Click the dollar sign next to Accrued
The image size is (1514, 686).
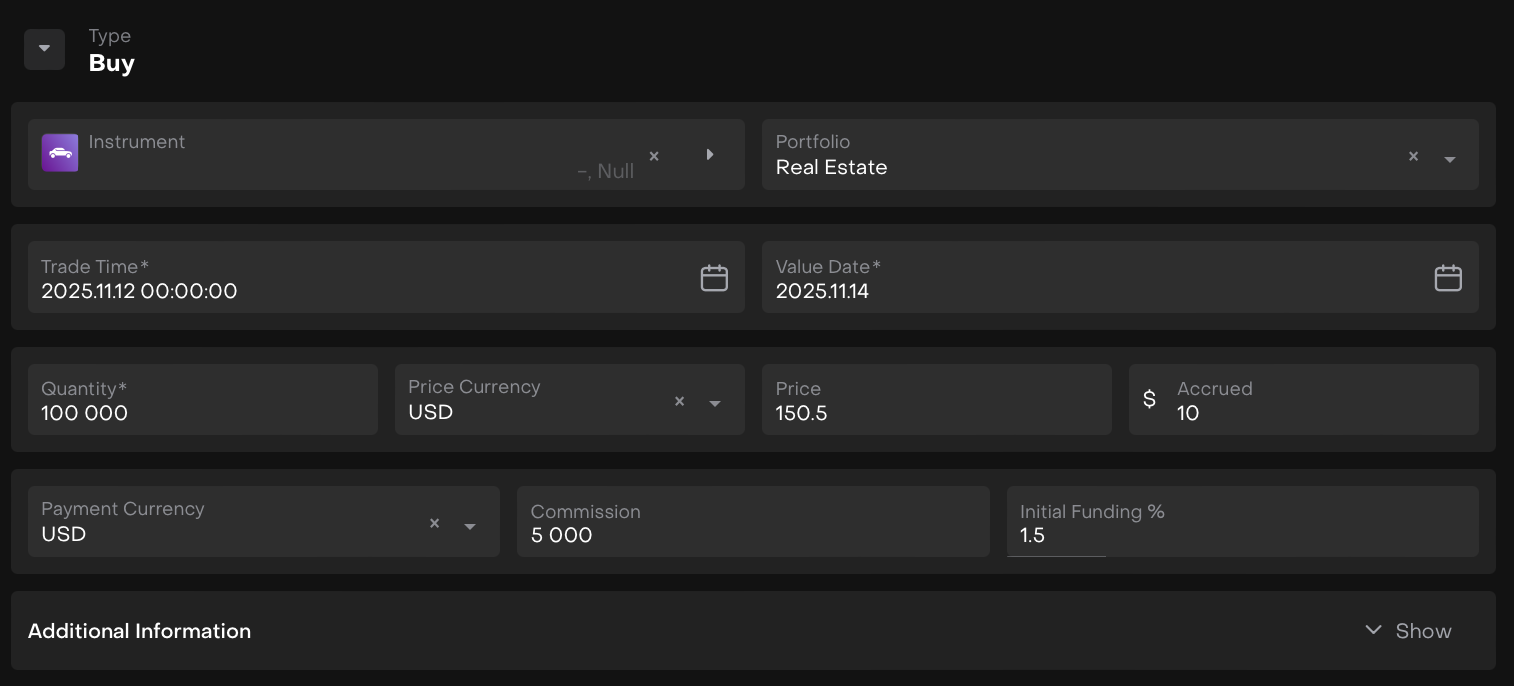pyautogui.click(x=1149, y=400)
